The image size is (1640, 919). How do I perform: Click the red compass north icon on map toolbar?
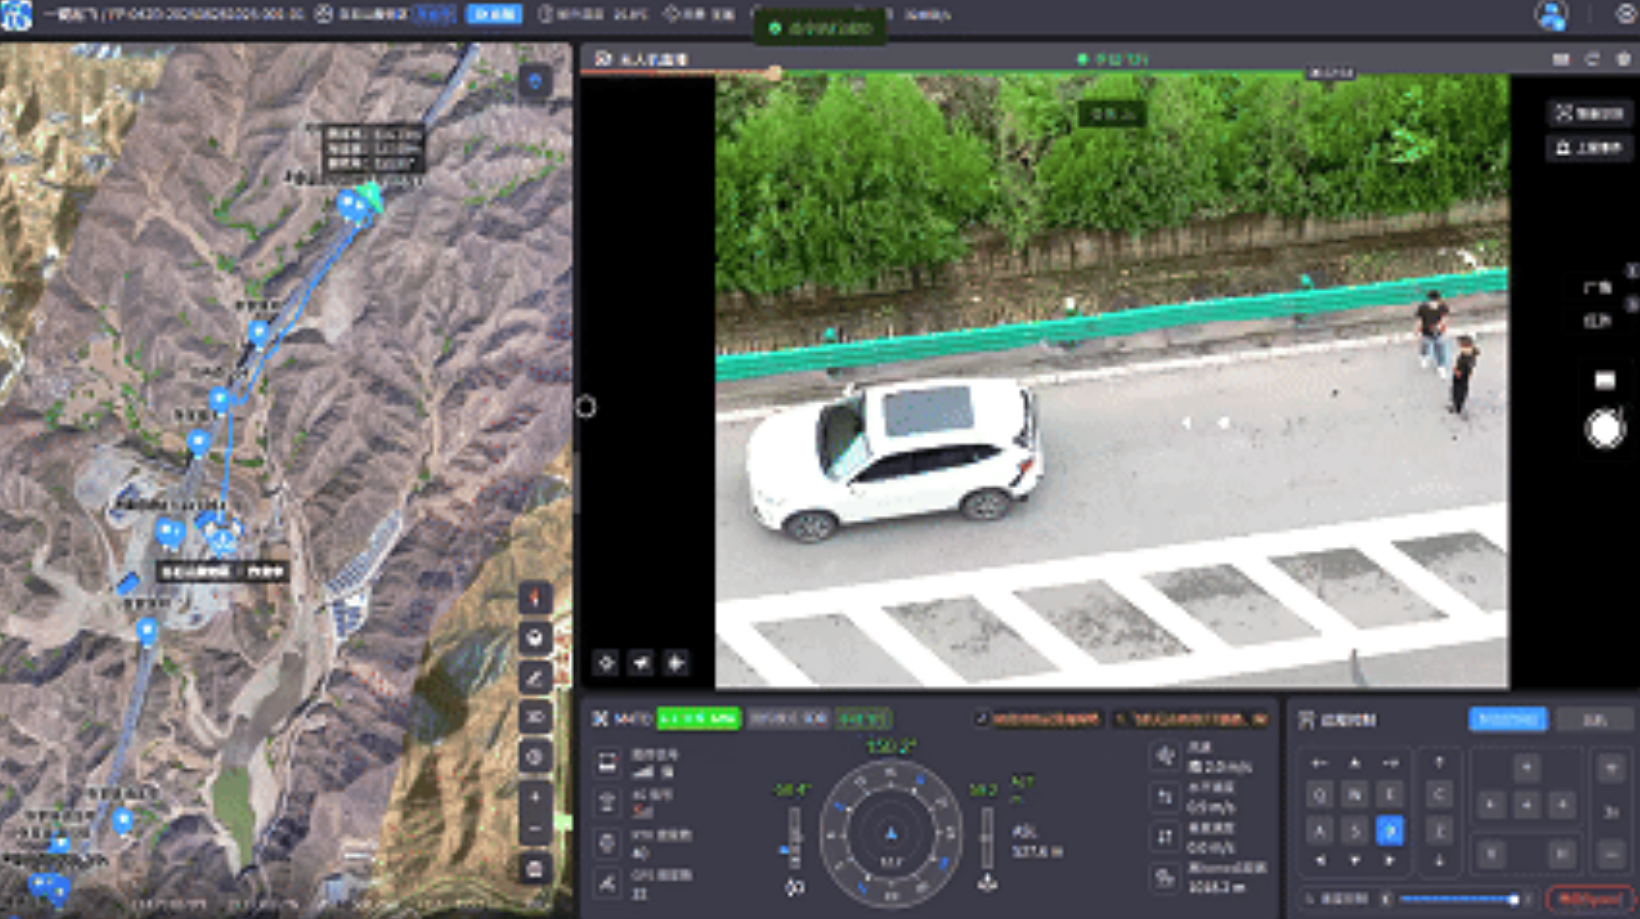coord(535,598)
